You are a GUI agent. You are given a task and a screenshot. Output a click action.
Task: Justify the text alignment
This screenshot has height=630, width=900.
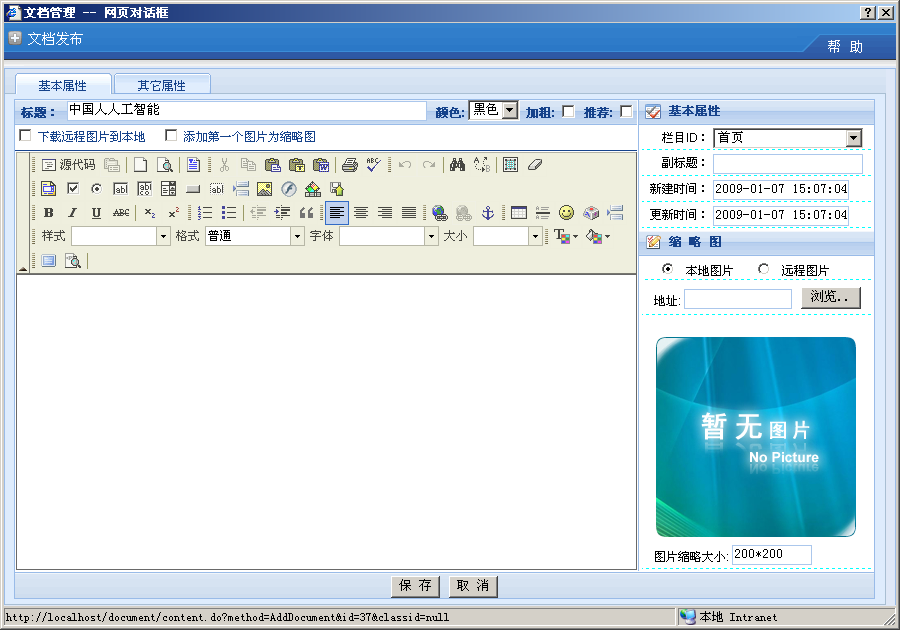coord(409,213)
